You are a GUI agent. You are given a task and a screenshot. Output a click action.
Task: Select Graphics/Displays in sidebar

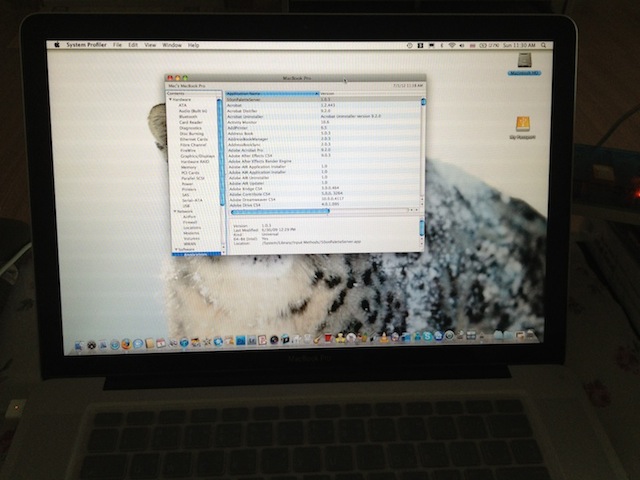[x=198, y=156]
